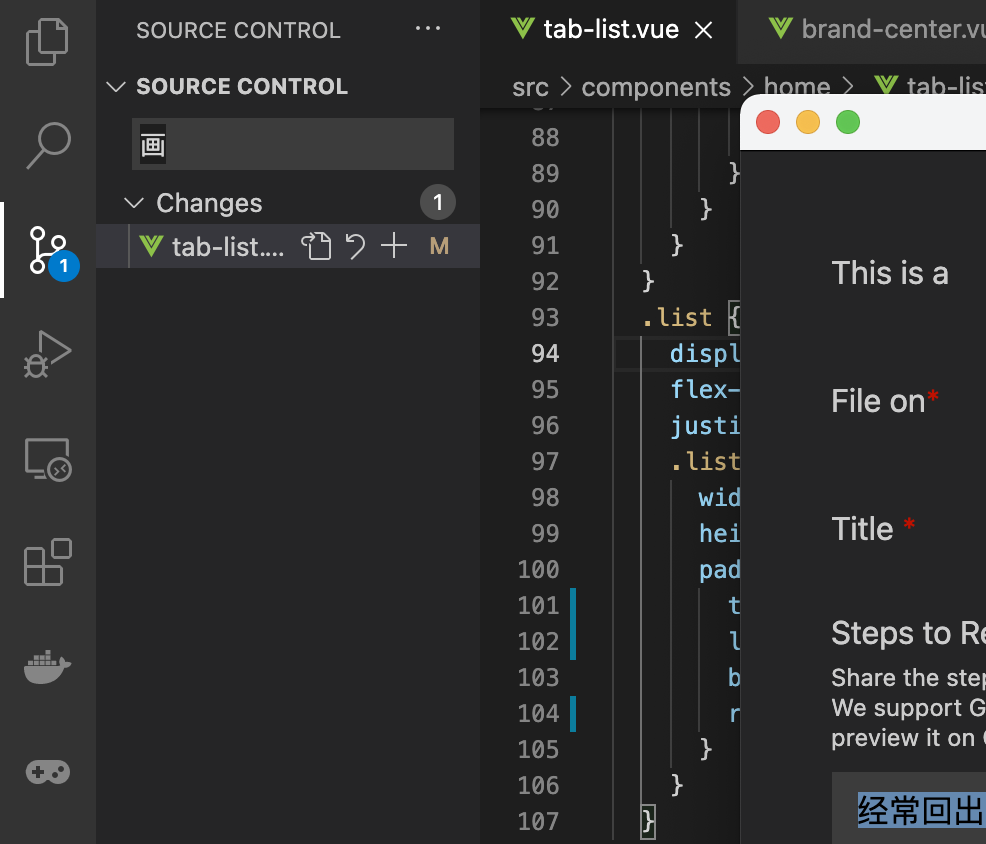The image size is (986, 844).
Task: Switch to the brand-center.vue tab
Action: tap(880, 29)
